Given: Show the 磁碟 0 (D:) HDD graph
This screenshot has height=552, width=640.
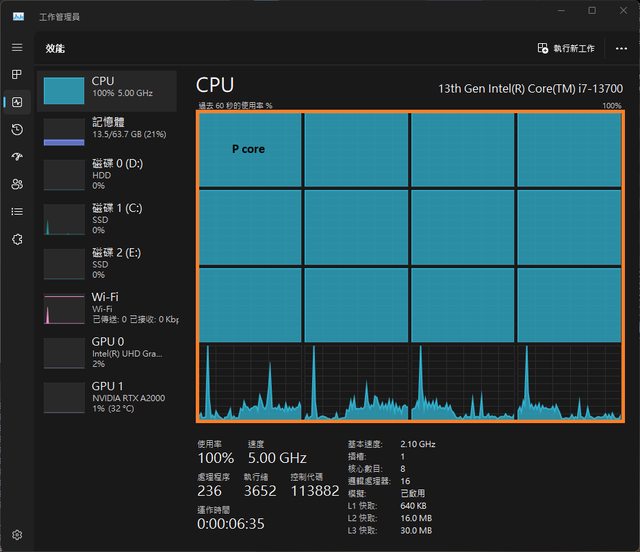Looking at the screenshot, I should (107, 175).
